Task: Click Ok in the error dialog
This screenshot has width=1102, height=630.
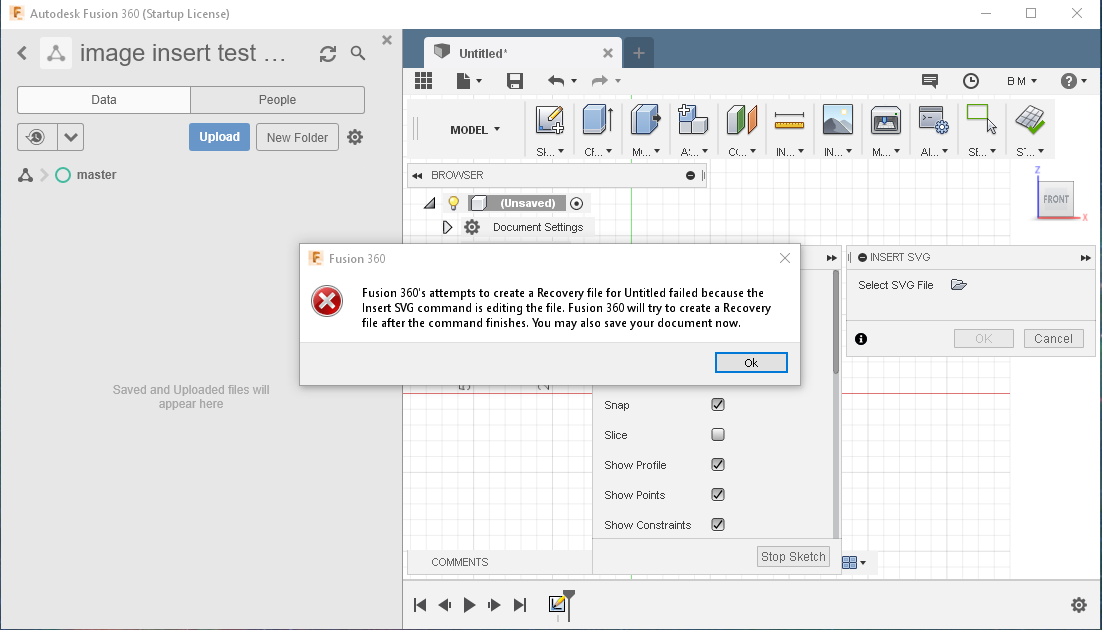Action: [x=751, y=363]
